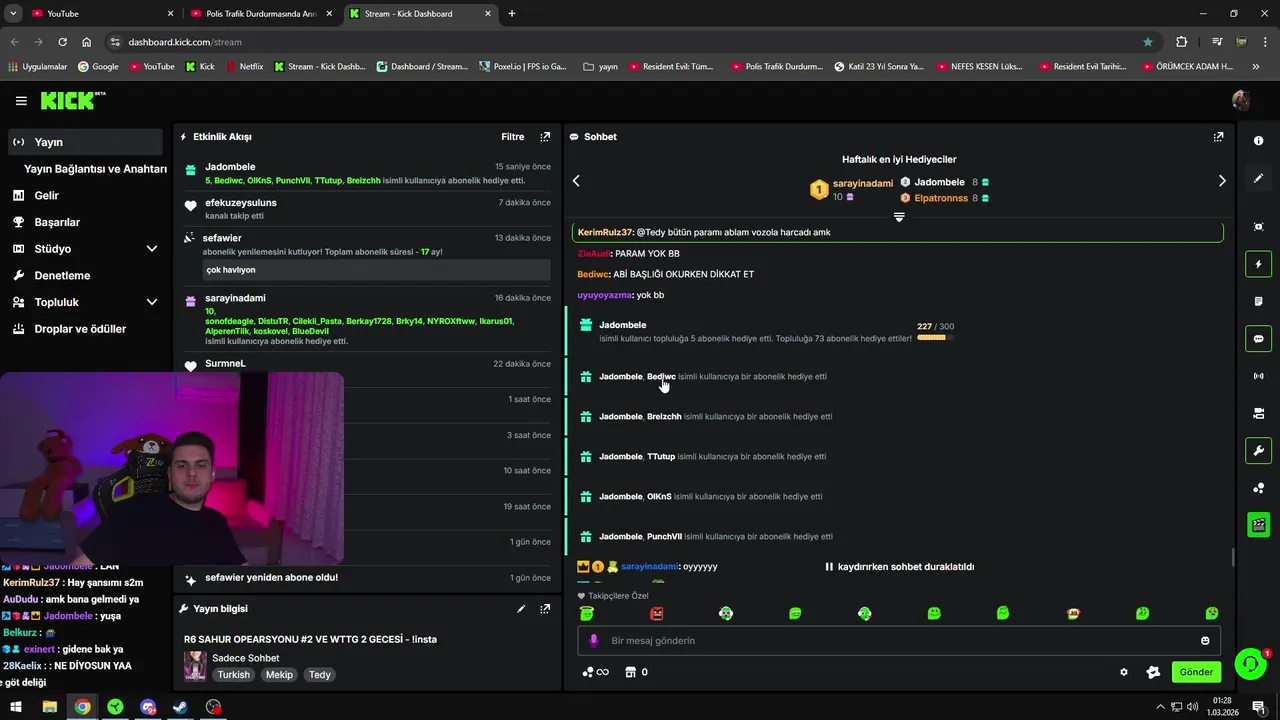Click the paused chat notice to resume
This screenshot has height=720, width=1280.
coord(899,567)
